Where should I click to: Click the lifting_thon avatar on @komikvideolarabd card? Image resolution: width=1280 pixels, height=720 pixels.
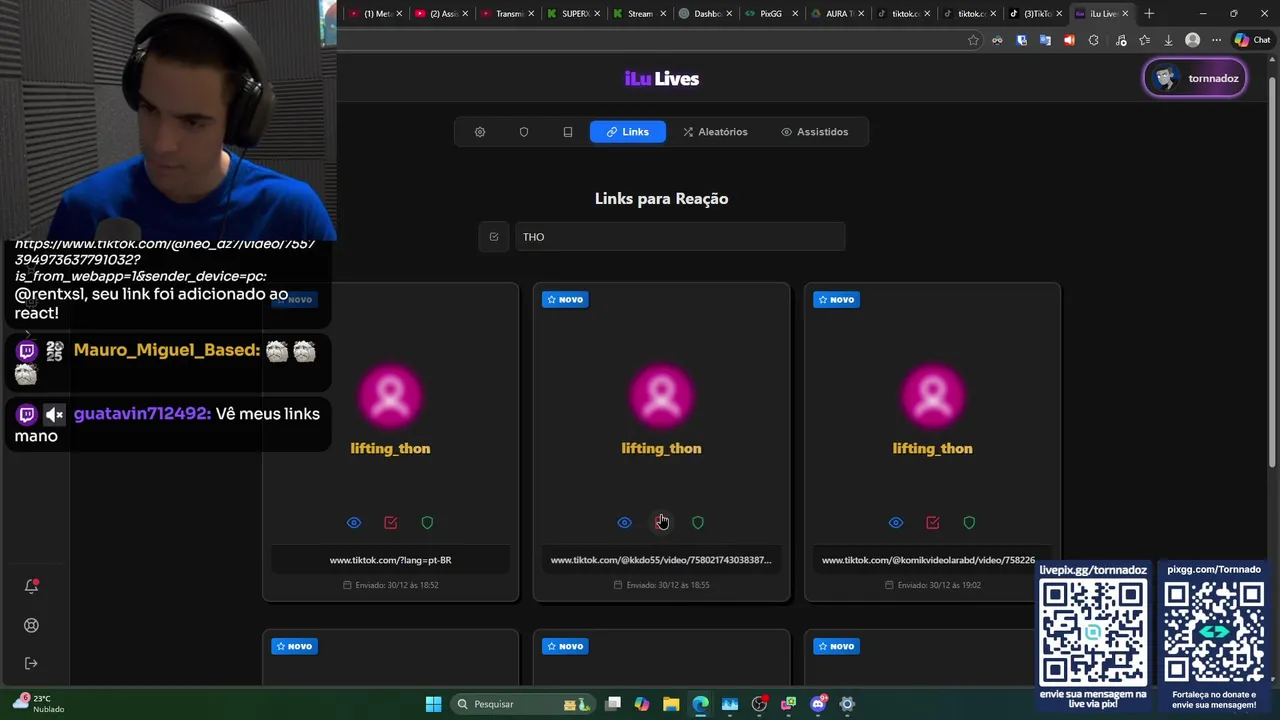(932, 396)
